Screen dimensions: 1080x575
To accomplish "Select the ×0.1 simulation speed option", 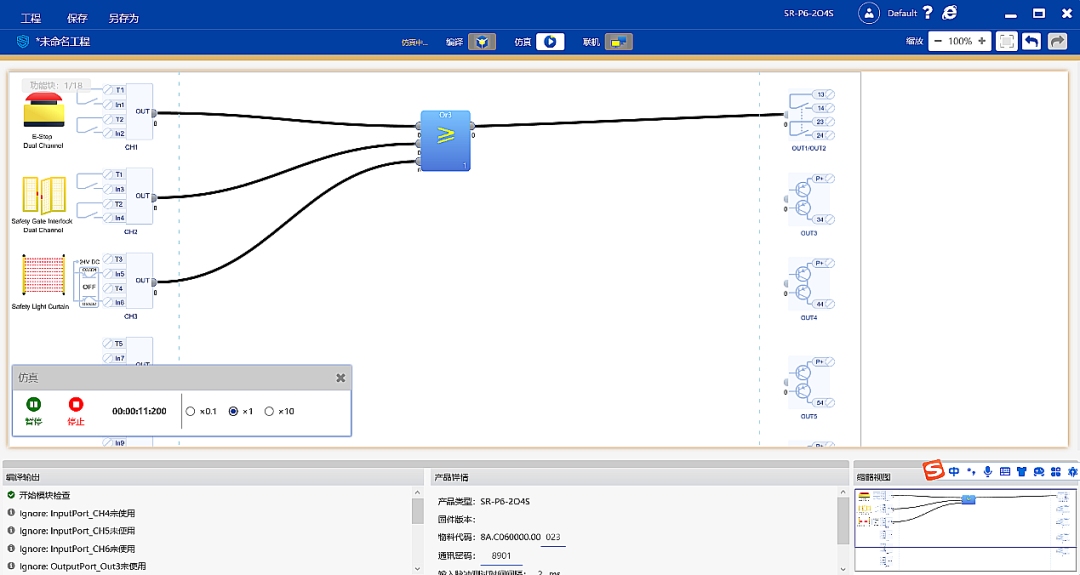I will pyautogui.click(x=191, y=411).
